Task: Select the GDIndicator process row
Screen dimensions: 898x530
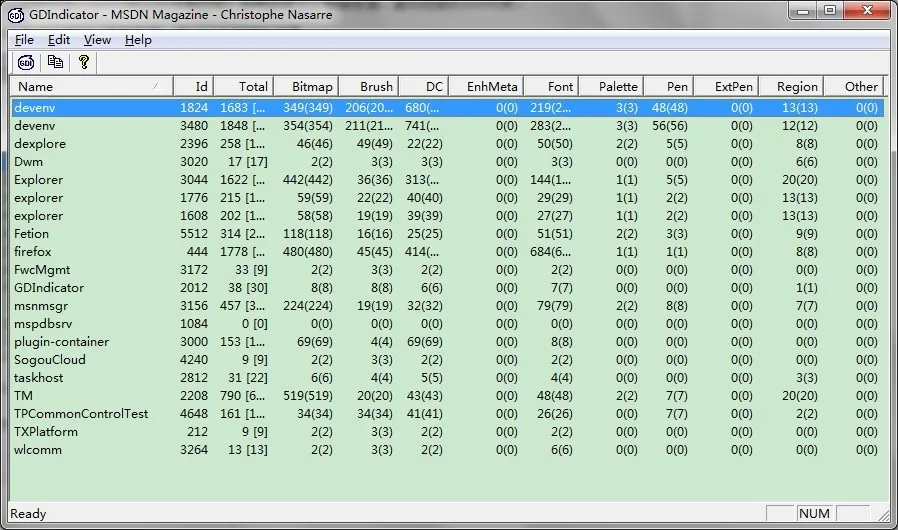Action: [x=448, y=288]
